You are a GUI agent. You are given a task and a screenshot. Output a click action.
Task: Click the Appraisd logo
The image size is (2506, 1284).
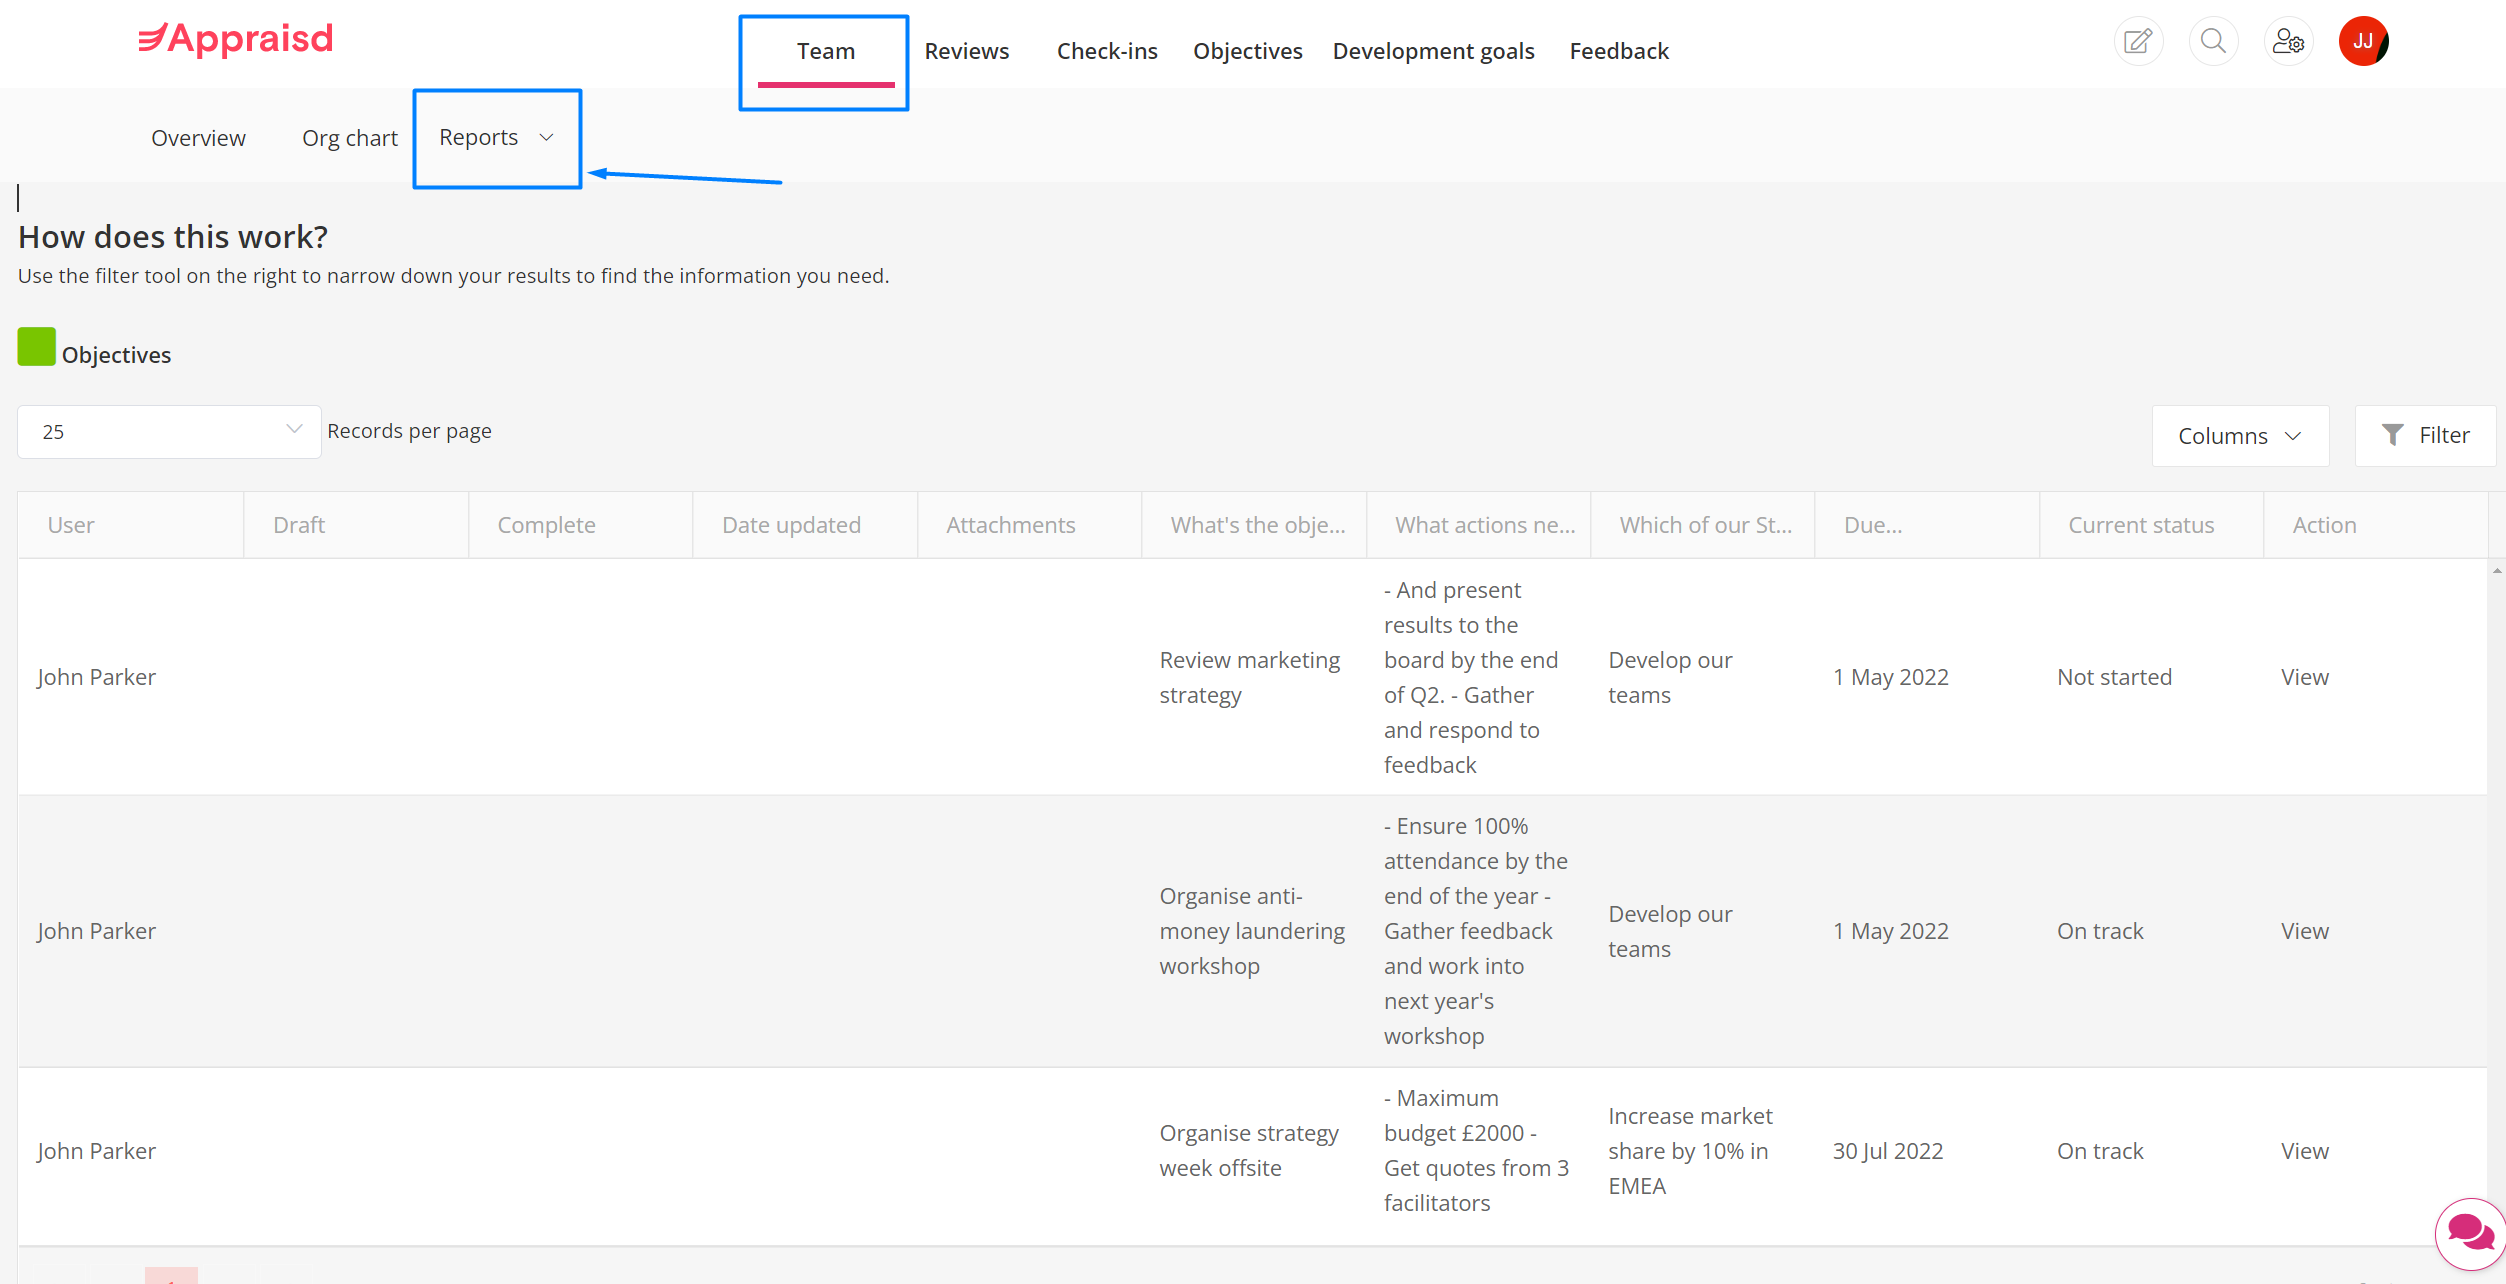(236, 39)
